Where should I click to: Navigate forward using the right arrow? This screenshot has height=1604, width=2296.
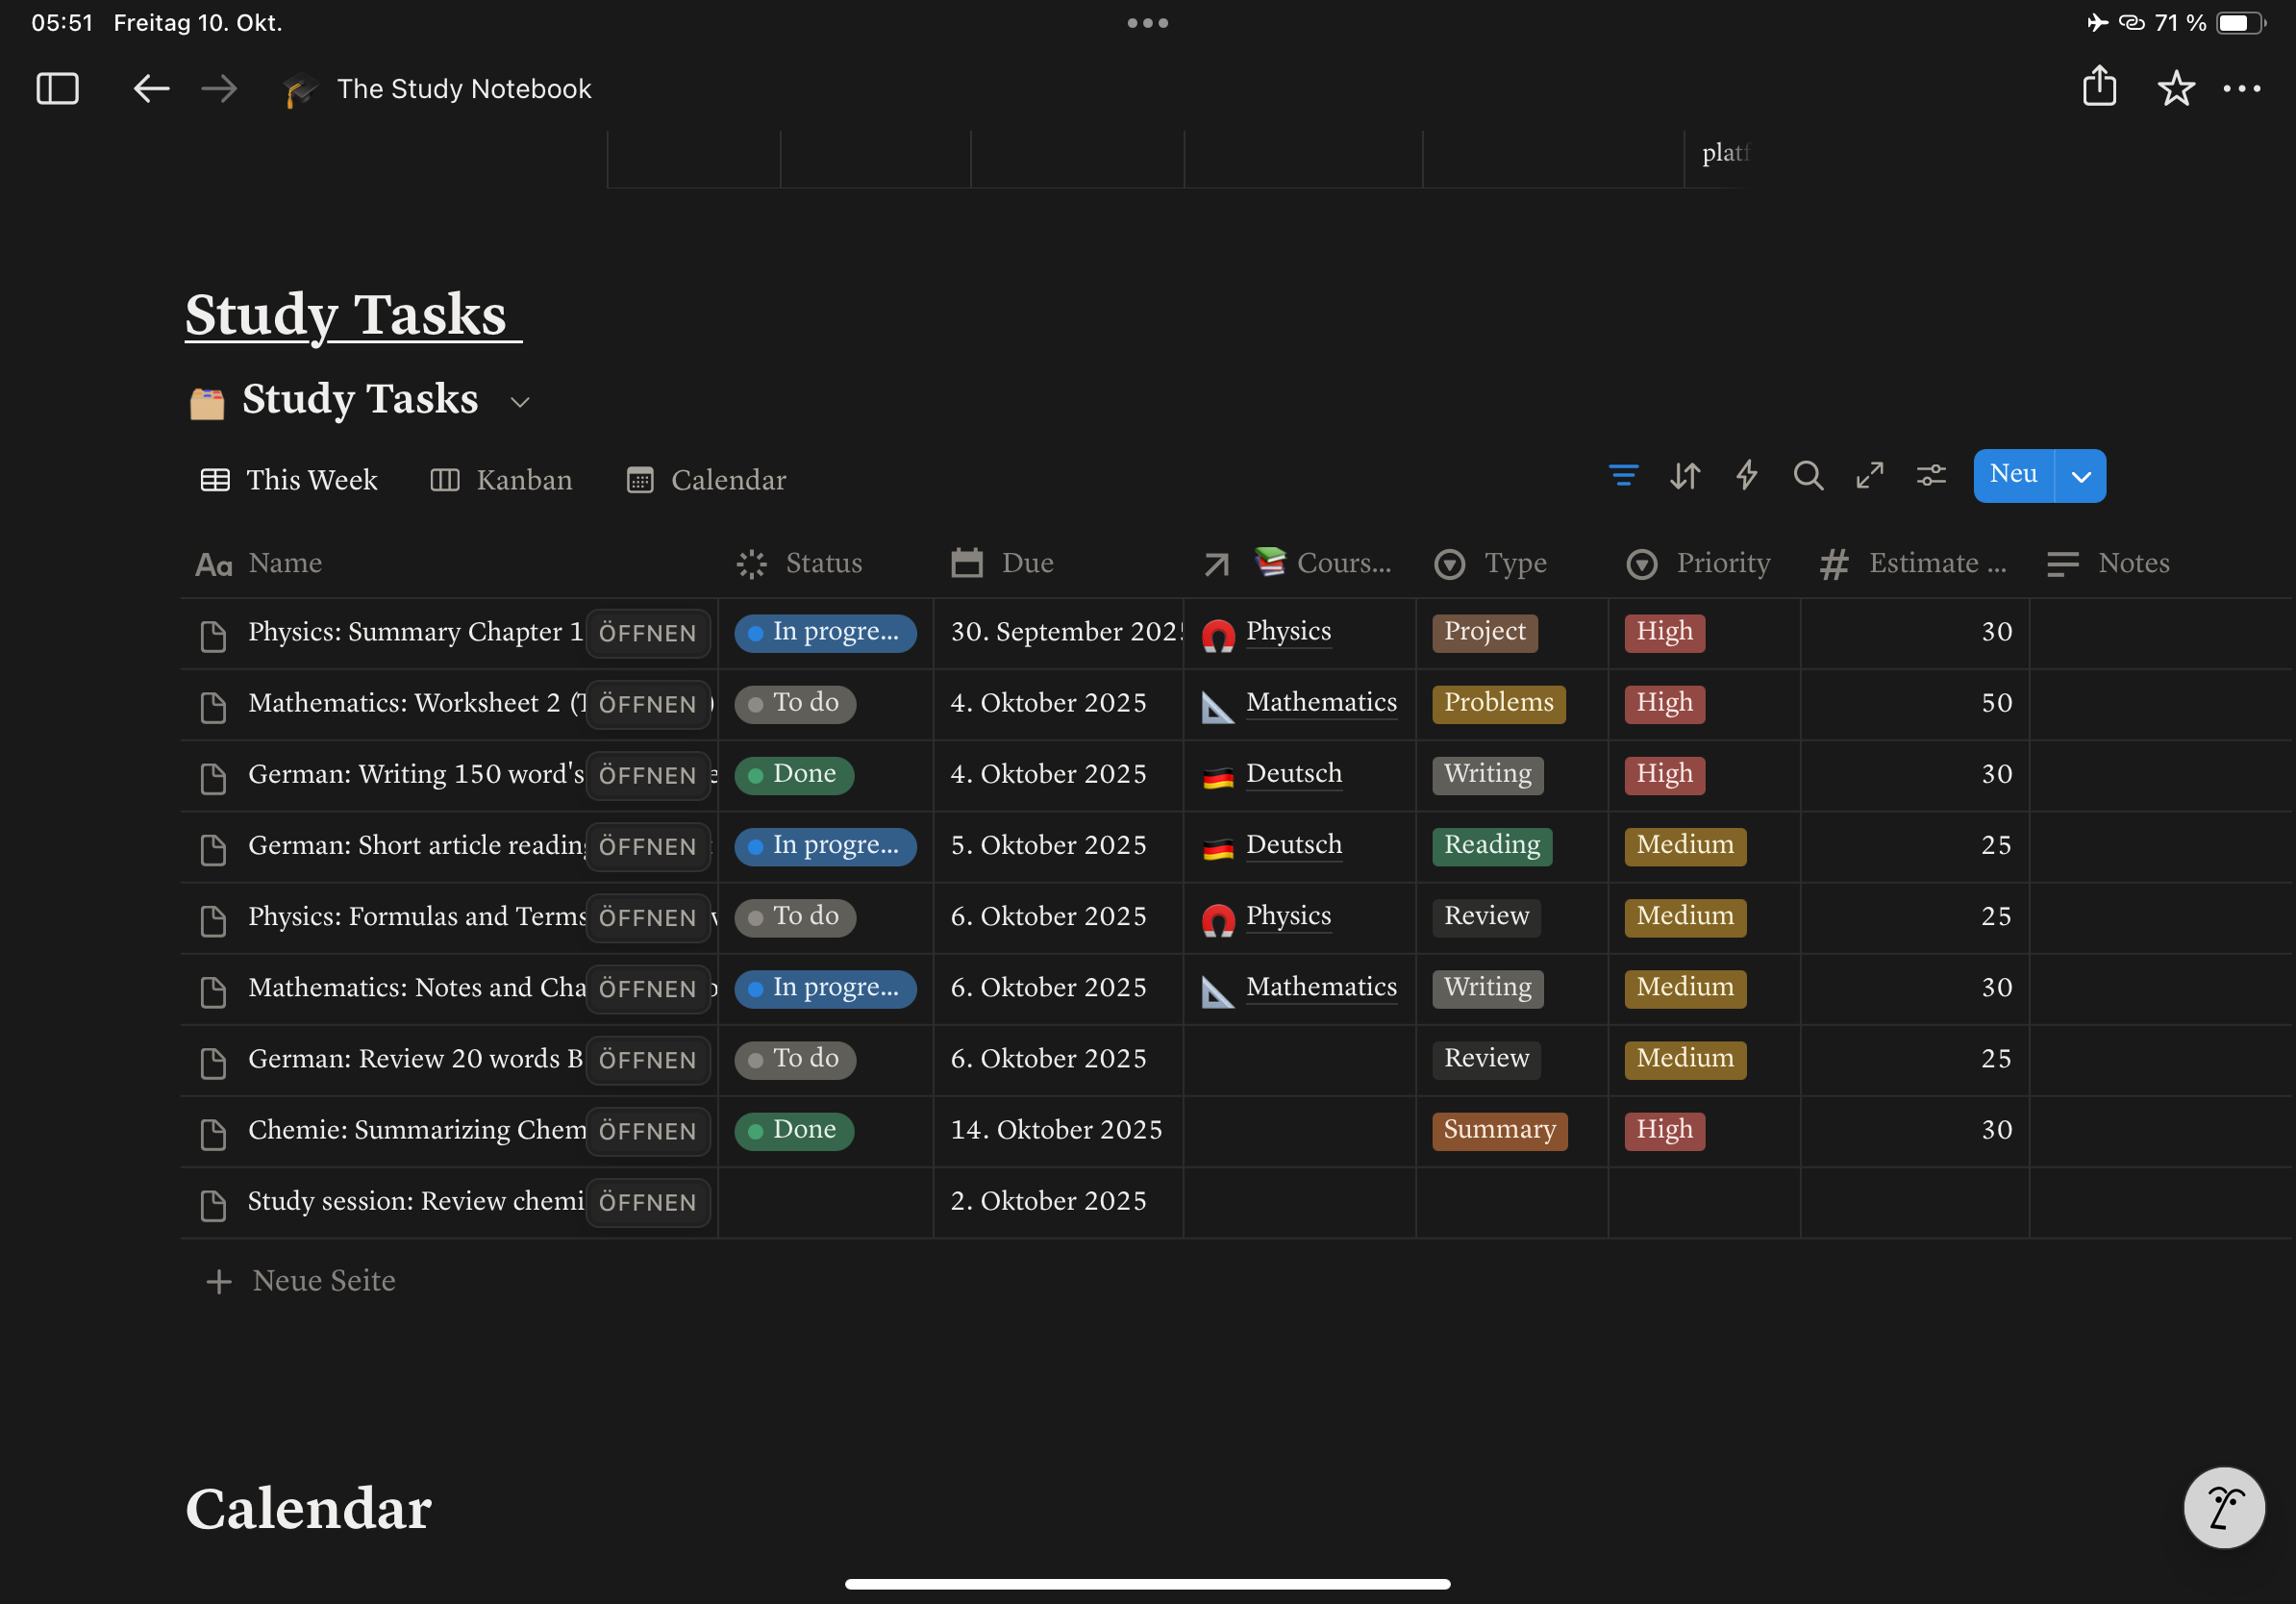[219, 88]
